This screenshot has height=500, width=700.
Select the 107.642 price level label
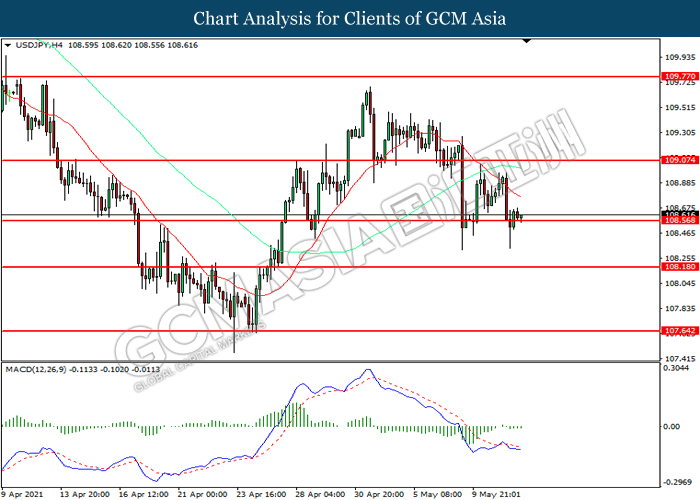680,331
